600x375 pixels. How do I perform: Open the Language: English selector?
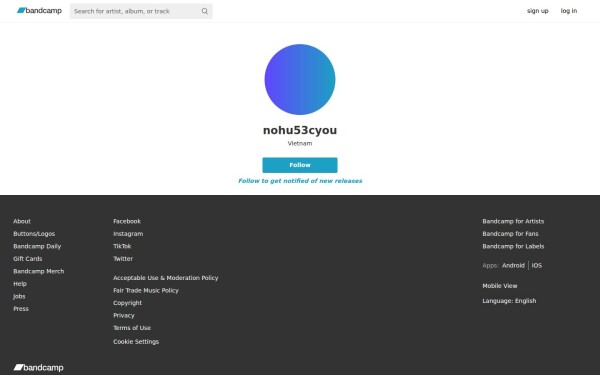[509, 301]
